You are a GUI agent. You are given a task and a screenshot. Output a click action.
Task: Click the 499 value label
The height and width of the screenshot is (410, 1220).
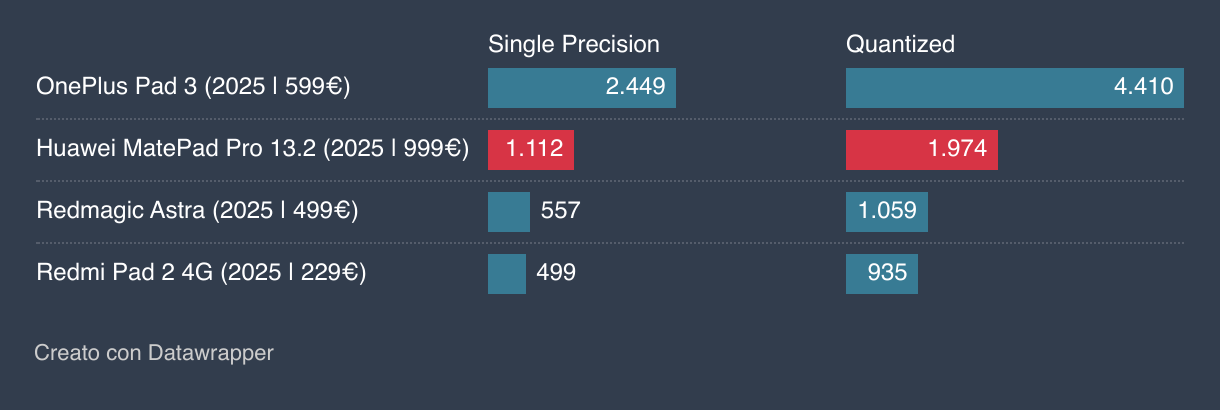tap(556, 273)
